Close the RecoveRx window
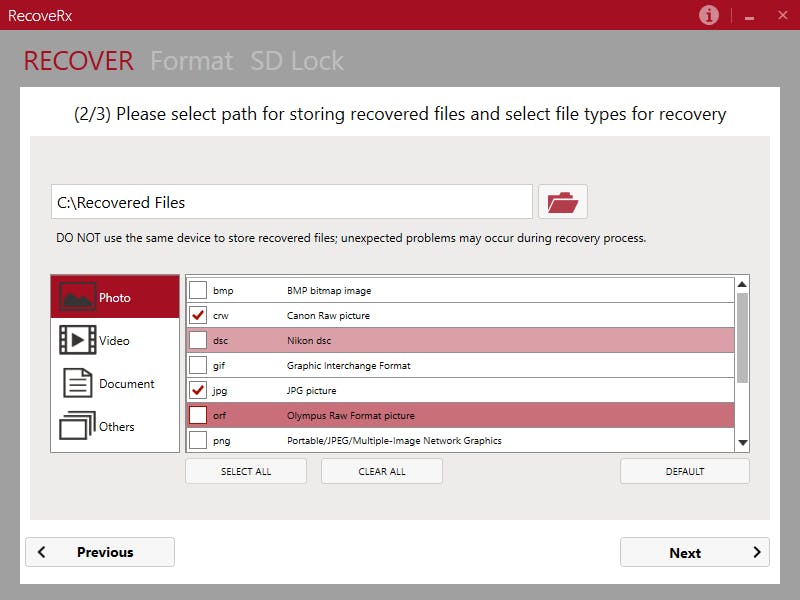Viewport: 800px width, 600px height. click(783, 15)
